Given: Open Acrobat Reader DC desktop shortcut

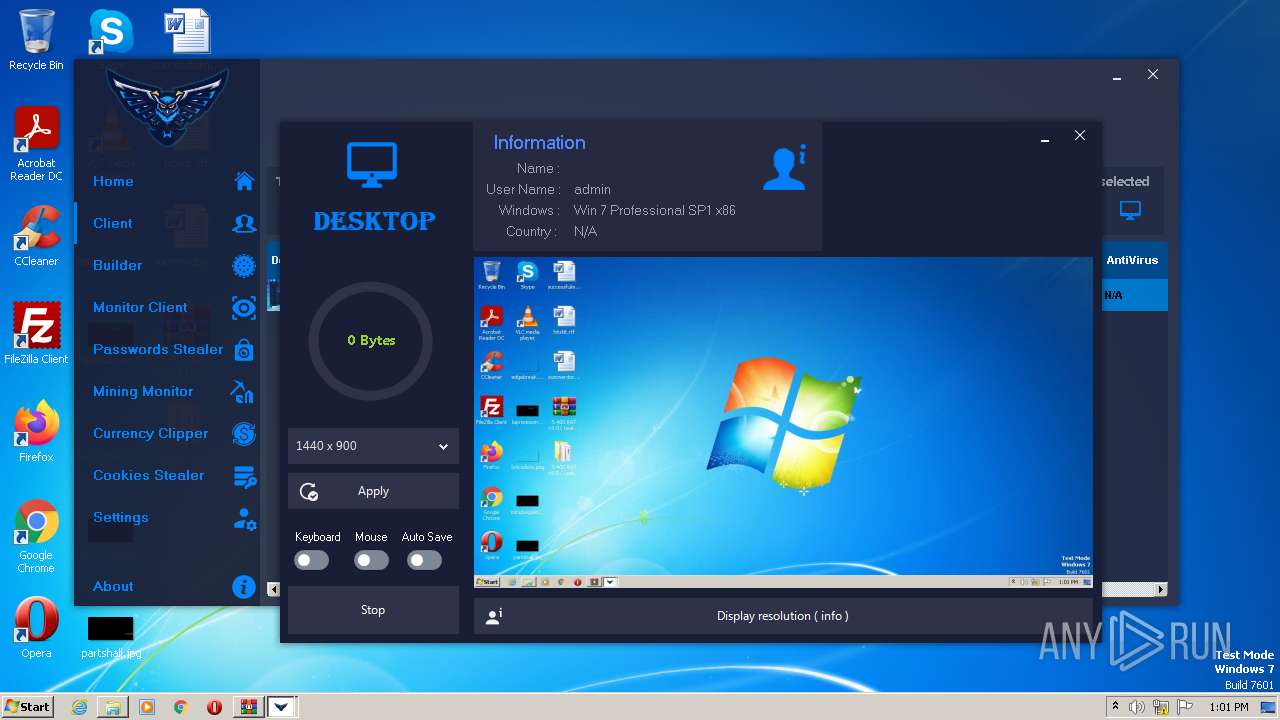Looking at the screenshot, I should click(36, 145).
